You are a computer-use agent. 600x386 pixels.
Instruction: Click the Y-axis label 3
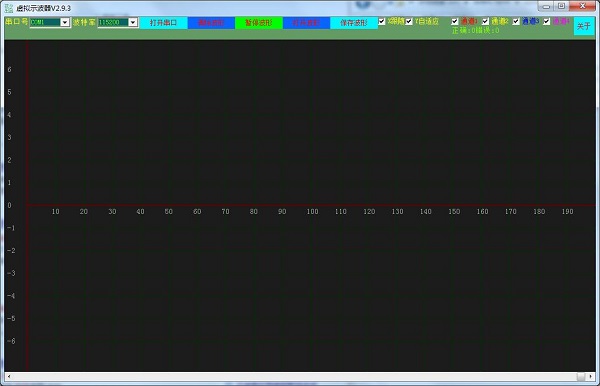(x=9, y=137)
